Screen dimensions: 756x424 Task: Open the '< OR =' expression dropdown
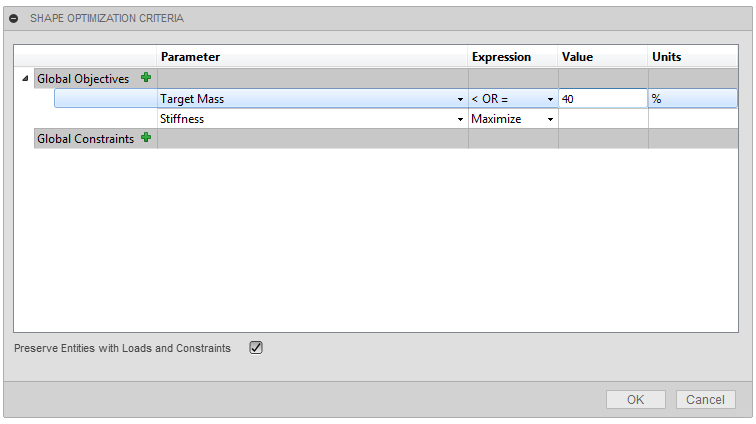tap(550, 100)
